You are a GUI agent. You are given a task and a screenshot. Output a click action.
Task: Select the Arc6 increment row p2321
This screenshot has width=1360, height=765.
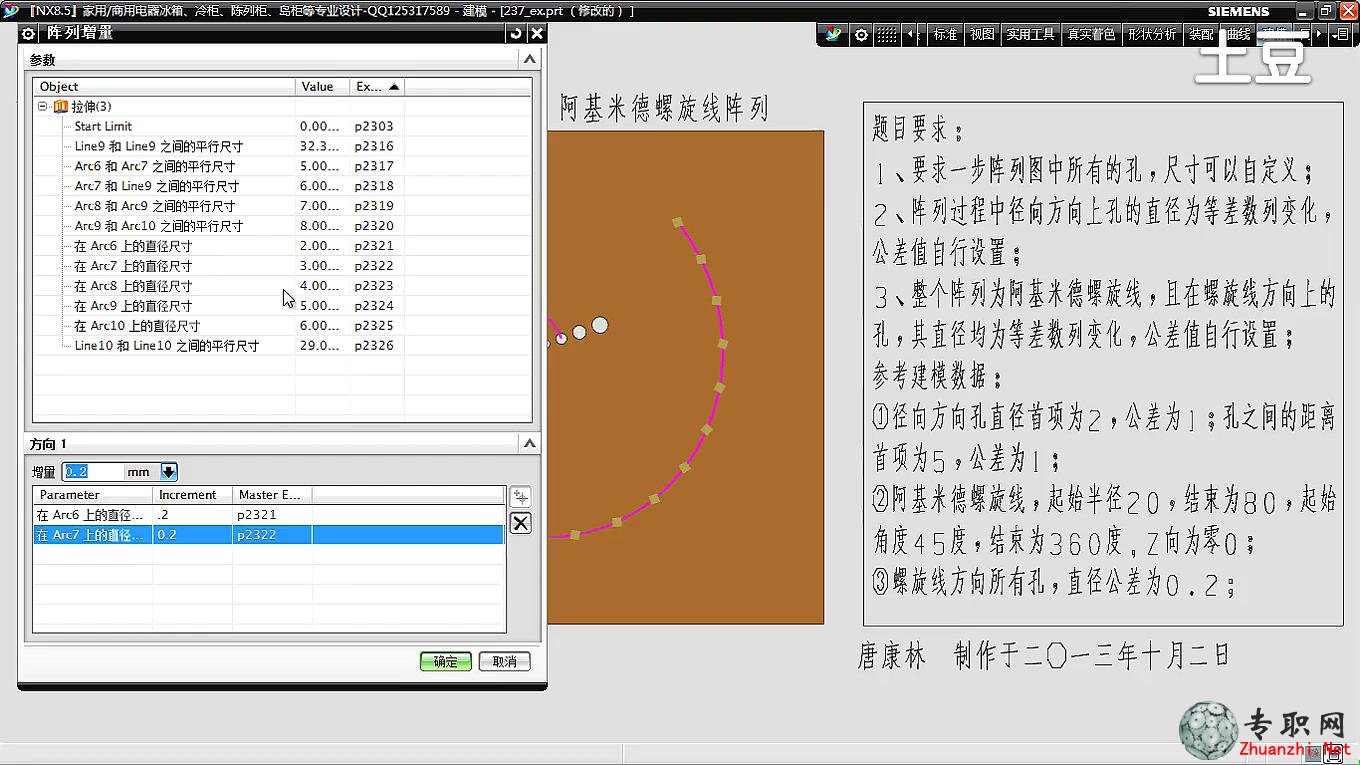click(x=268, y=515)
